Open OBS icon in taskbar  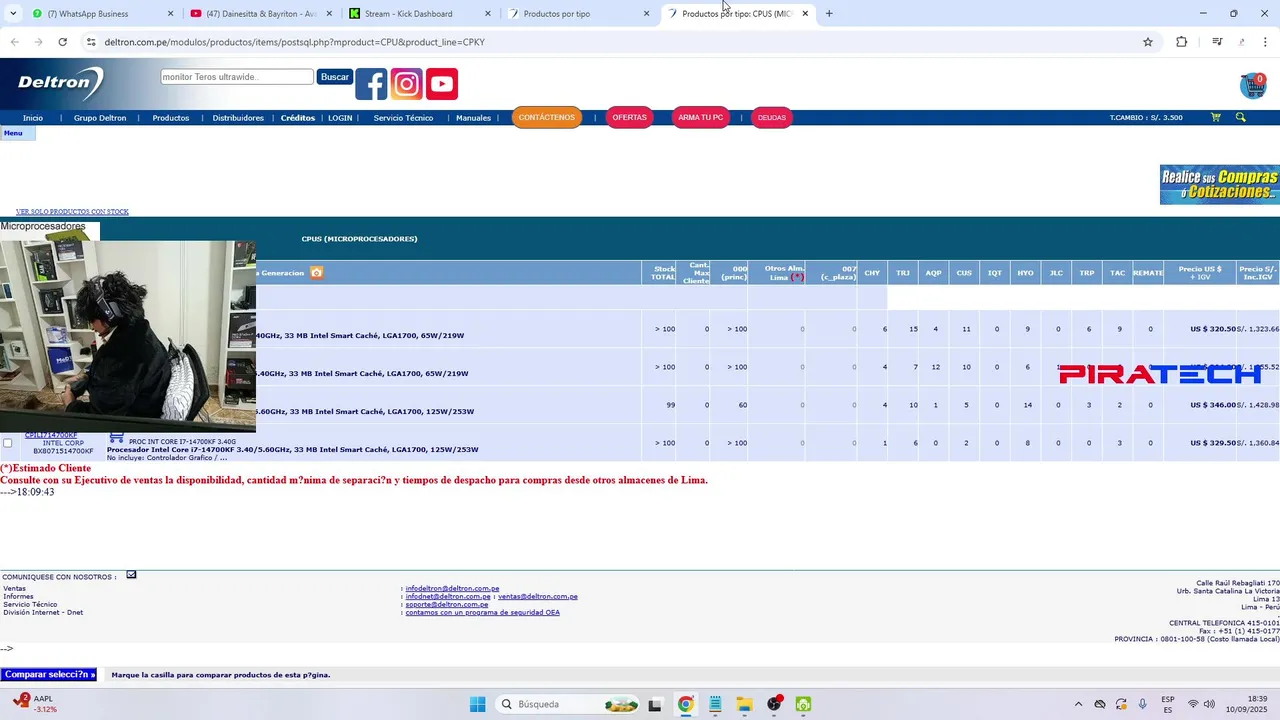[774, 704]
